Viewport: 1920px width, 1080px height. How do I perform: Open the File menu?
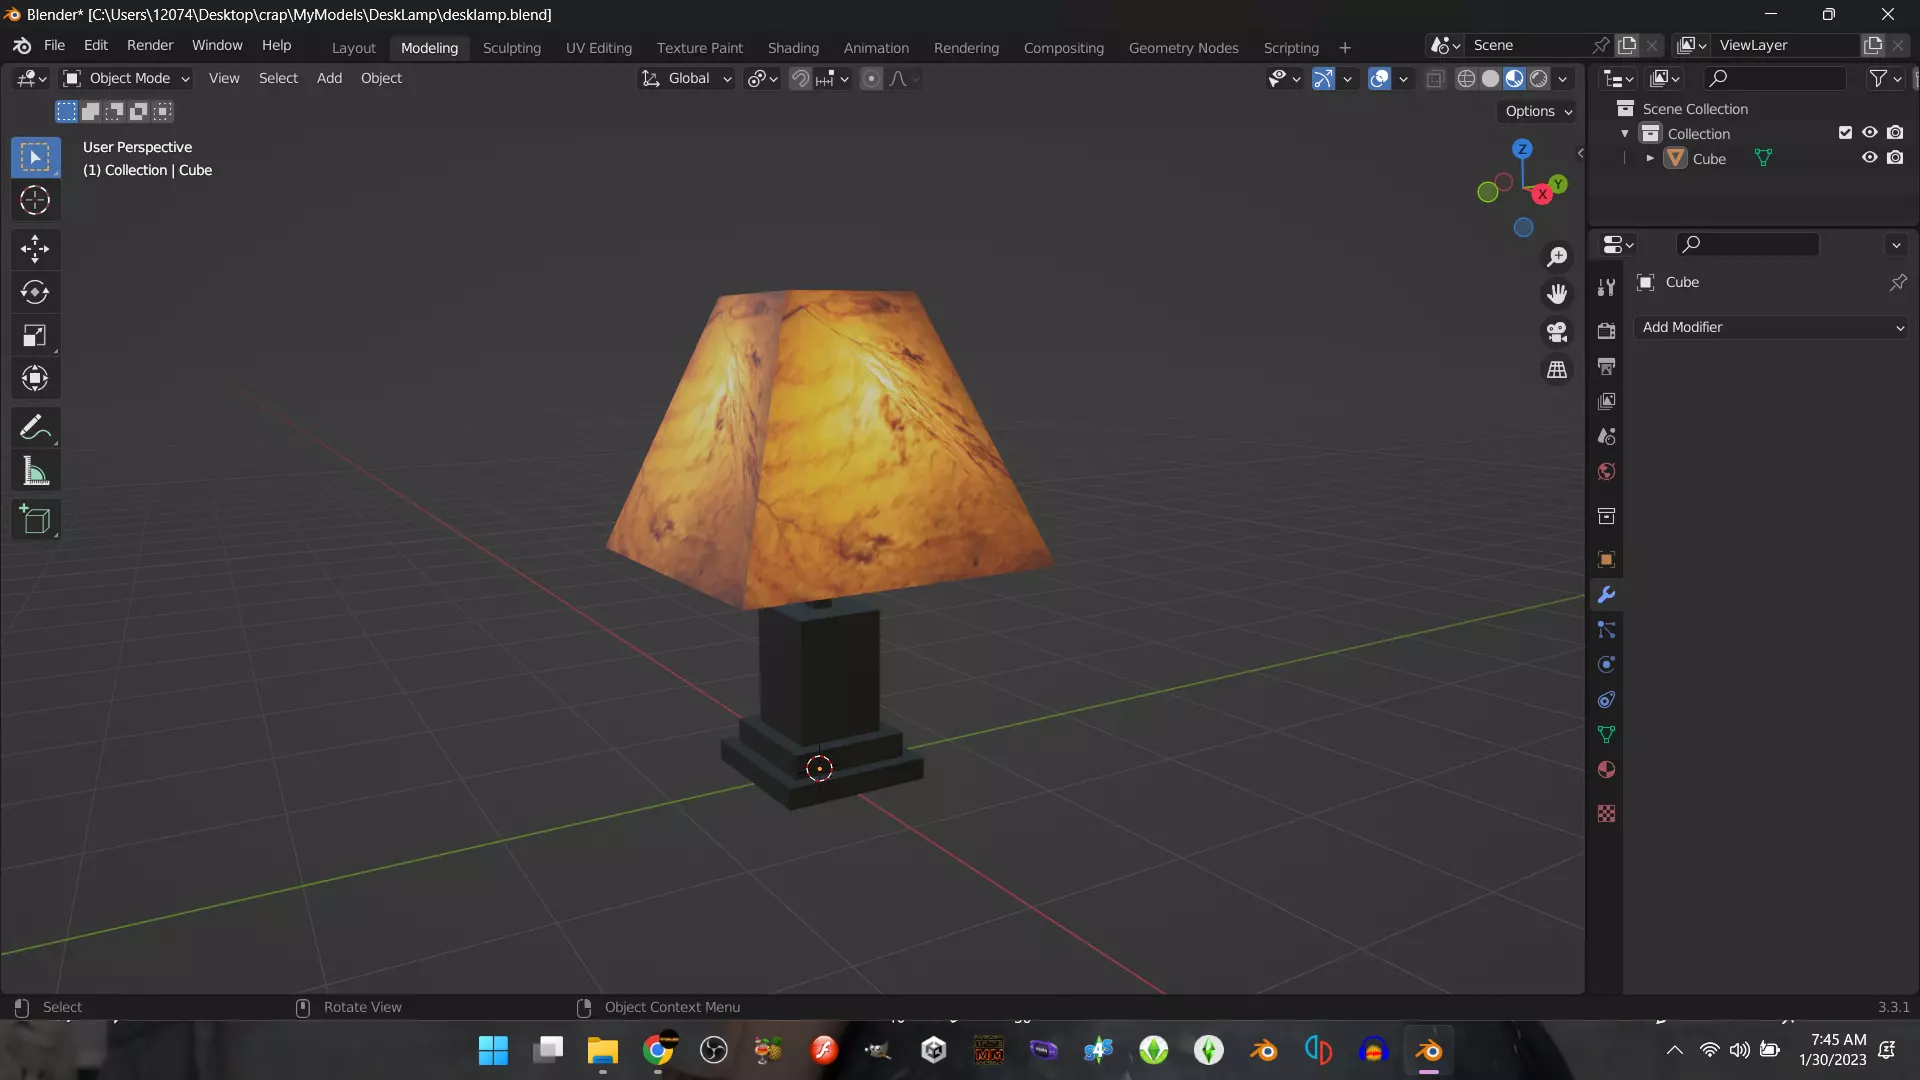tap(54, 46)
